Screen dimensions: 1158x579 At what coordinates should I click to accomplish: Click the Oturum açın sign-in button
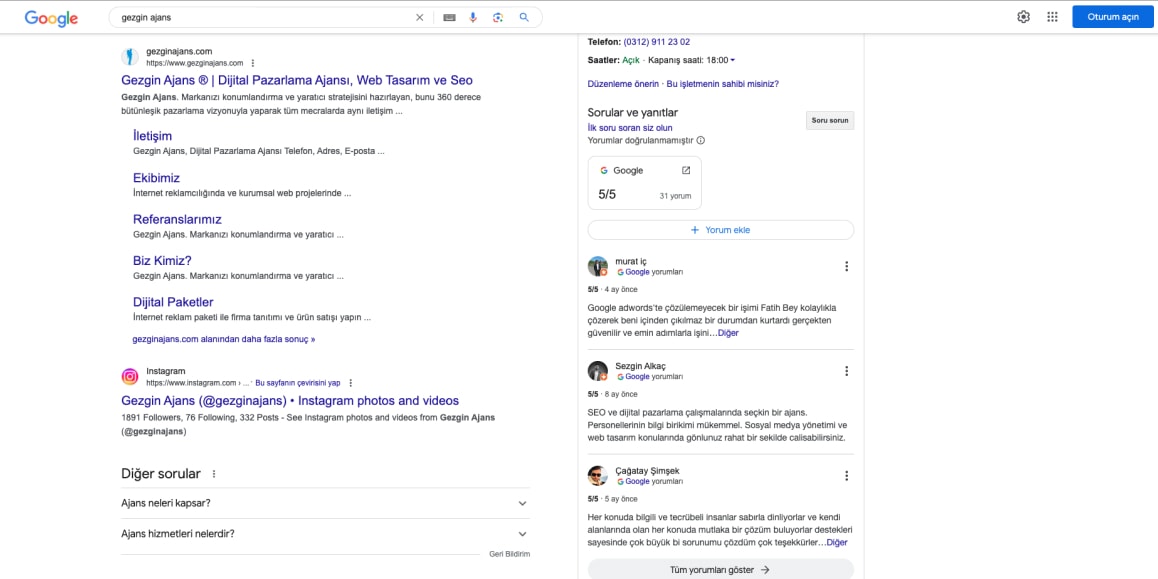(1113, 17)
